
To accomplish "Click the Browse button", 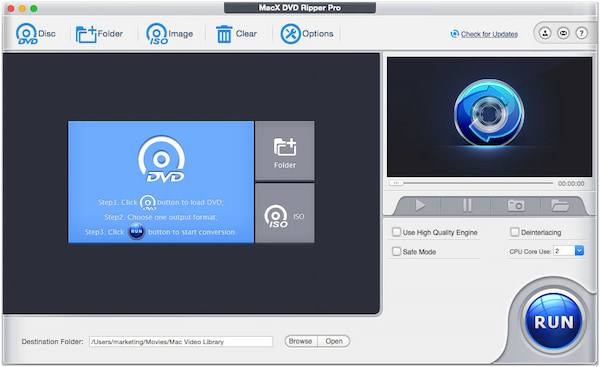I will click(301, 341).
